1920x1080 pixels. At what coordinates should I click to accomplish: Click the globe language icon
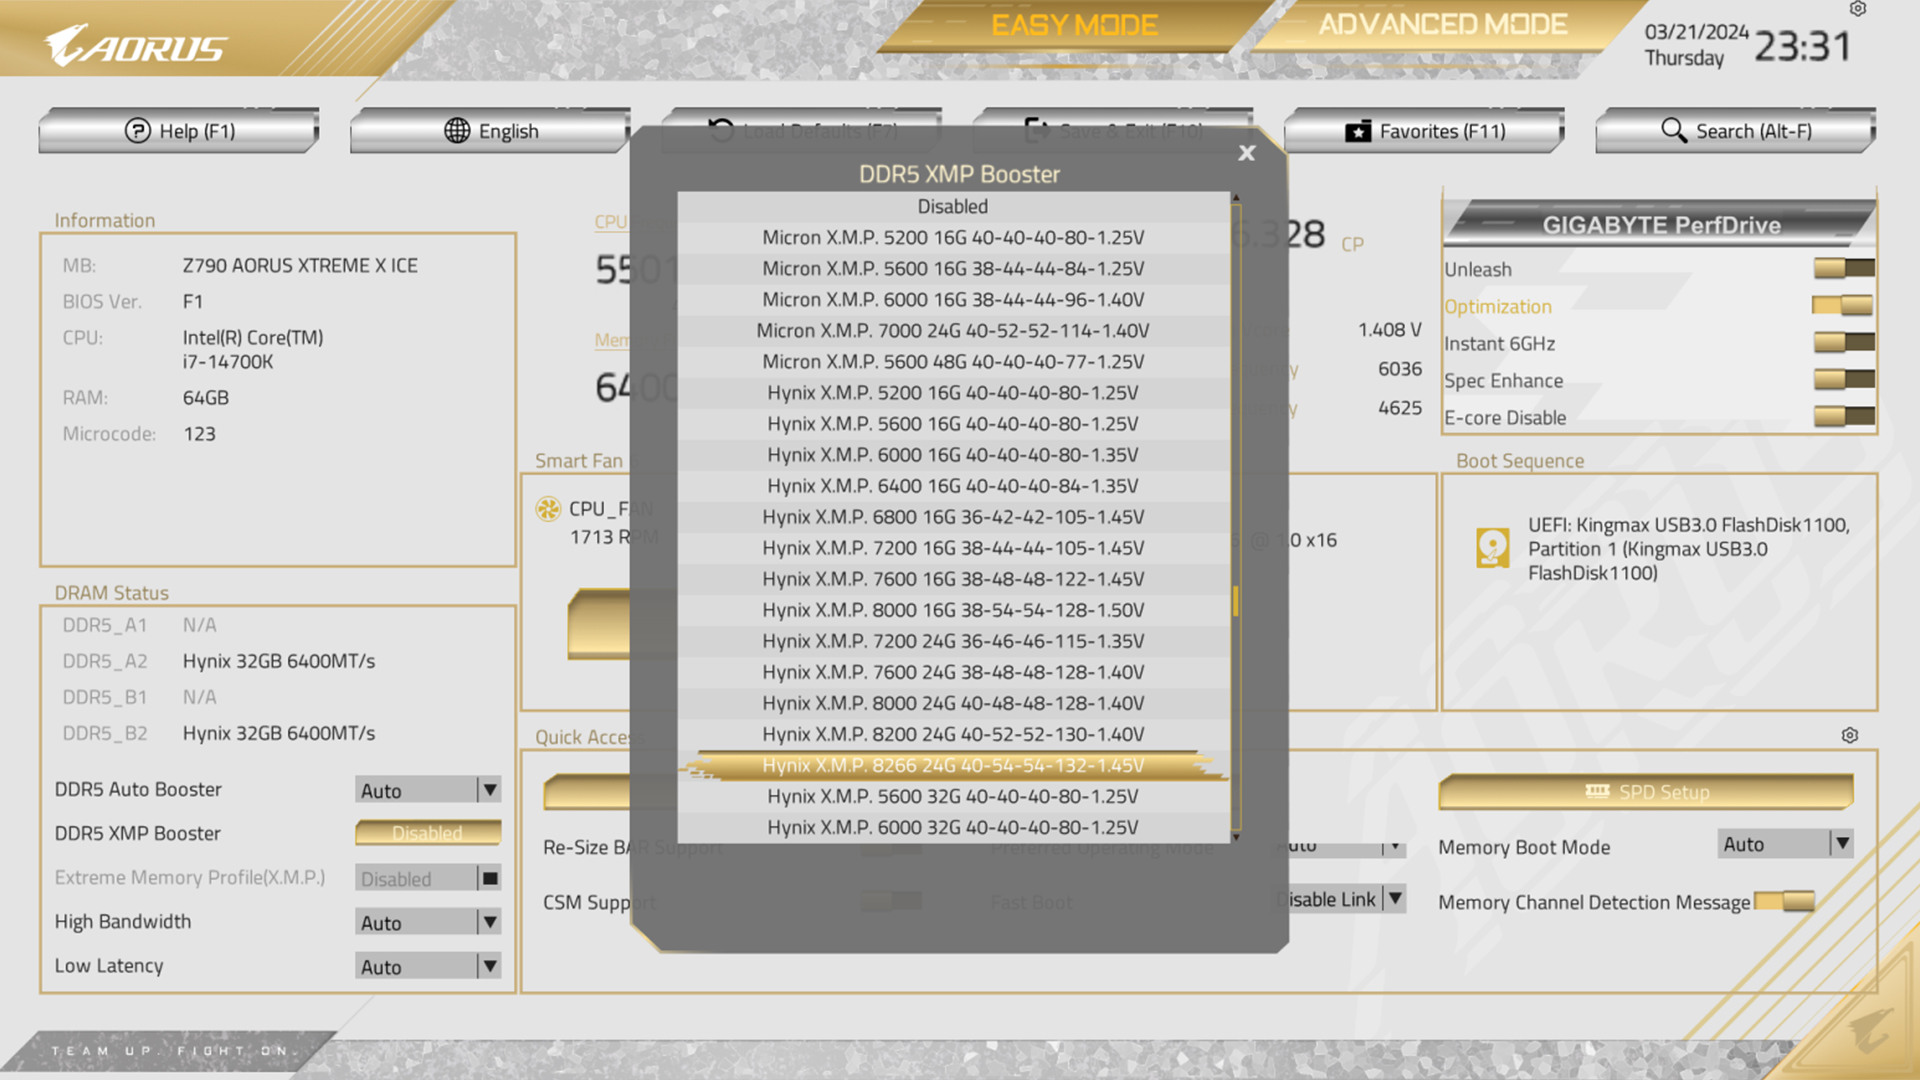(457, 131)
